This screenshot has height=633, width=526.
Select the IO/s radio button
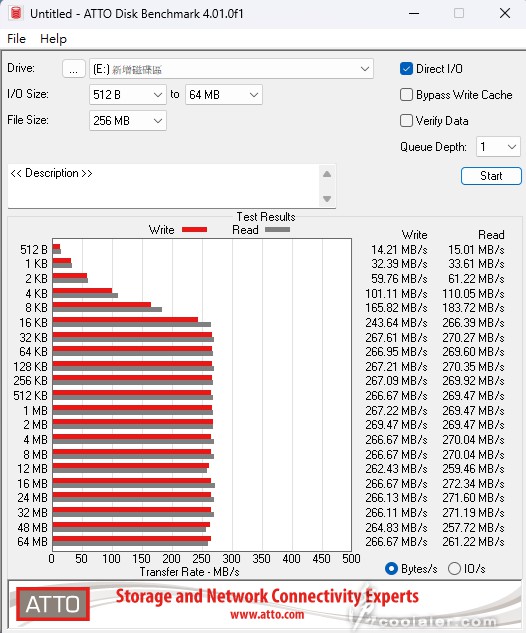pos(454,568)
